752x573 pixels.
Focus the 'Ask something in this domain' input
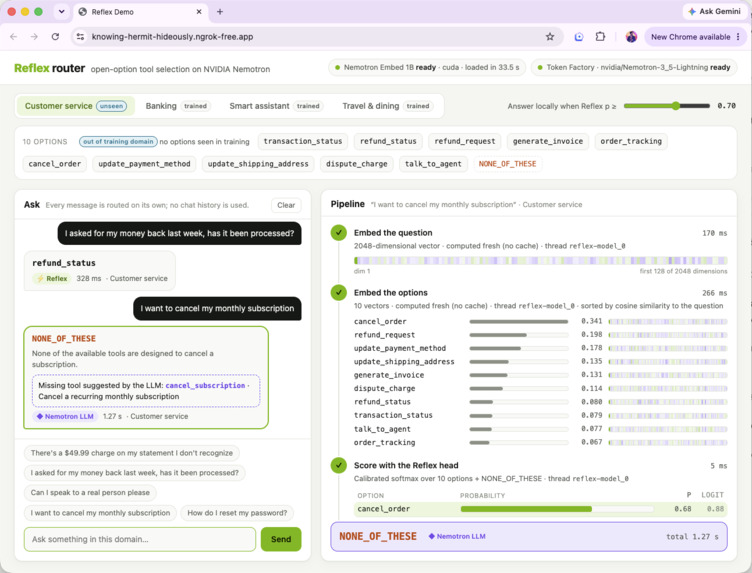(140, 539)
